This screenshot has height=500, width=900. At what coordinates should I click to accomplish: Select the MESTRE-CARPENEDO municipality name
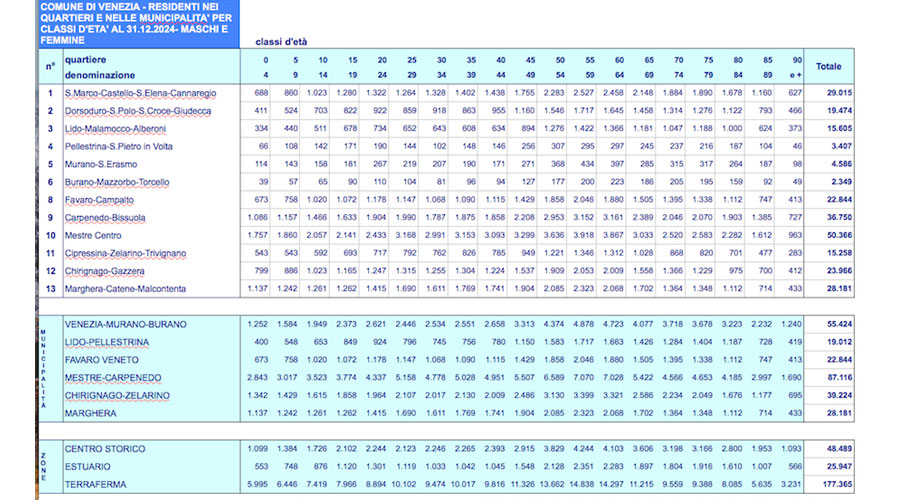[x=112, y=378]
